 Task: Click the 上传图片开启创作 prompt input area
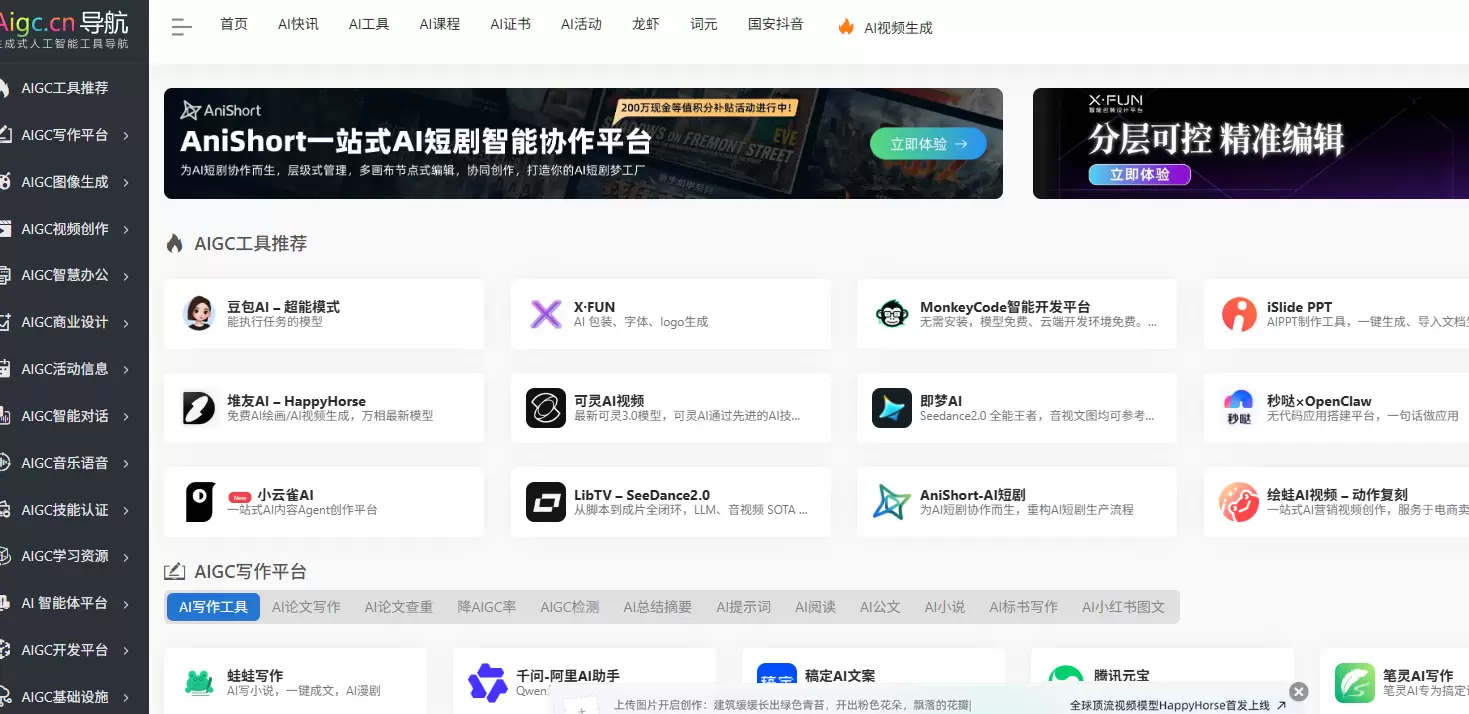click(x=791, y=705)
